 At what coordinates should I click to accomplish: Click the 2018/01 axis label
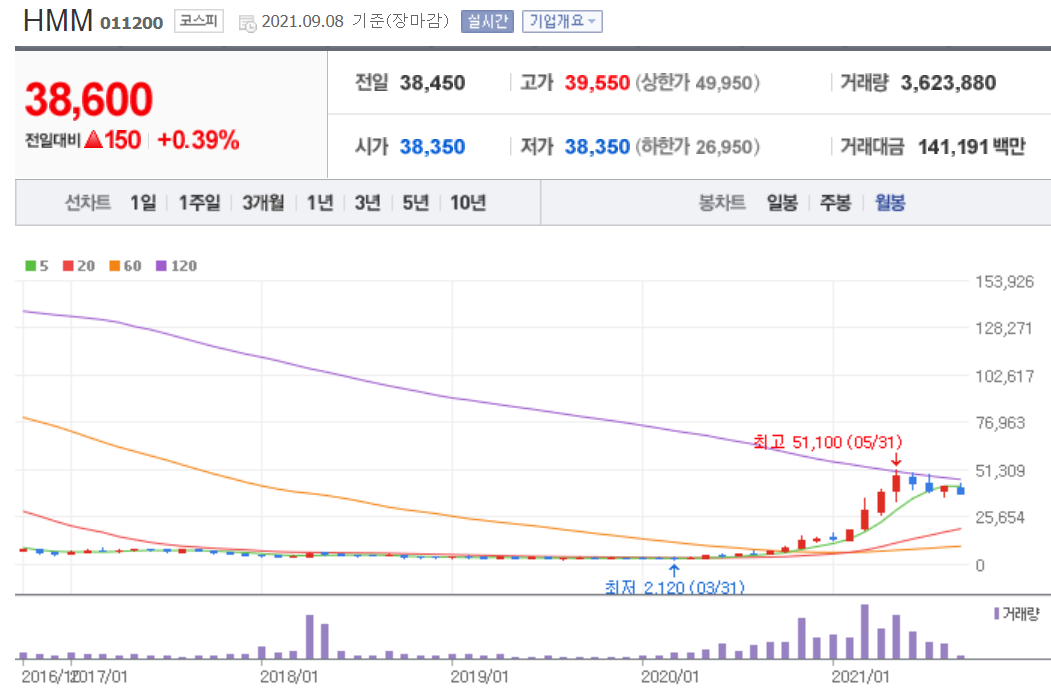click(x=289, y=677)
